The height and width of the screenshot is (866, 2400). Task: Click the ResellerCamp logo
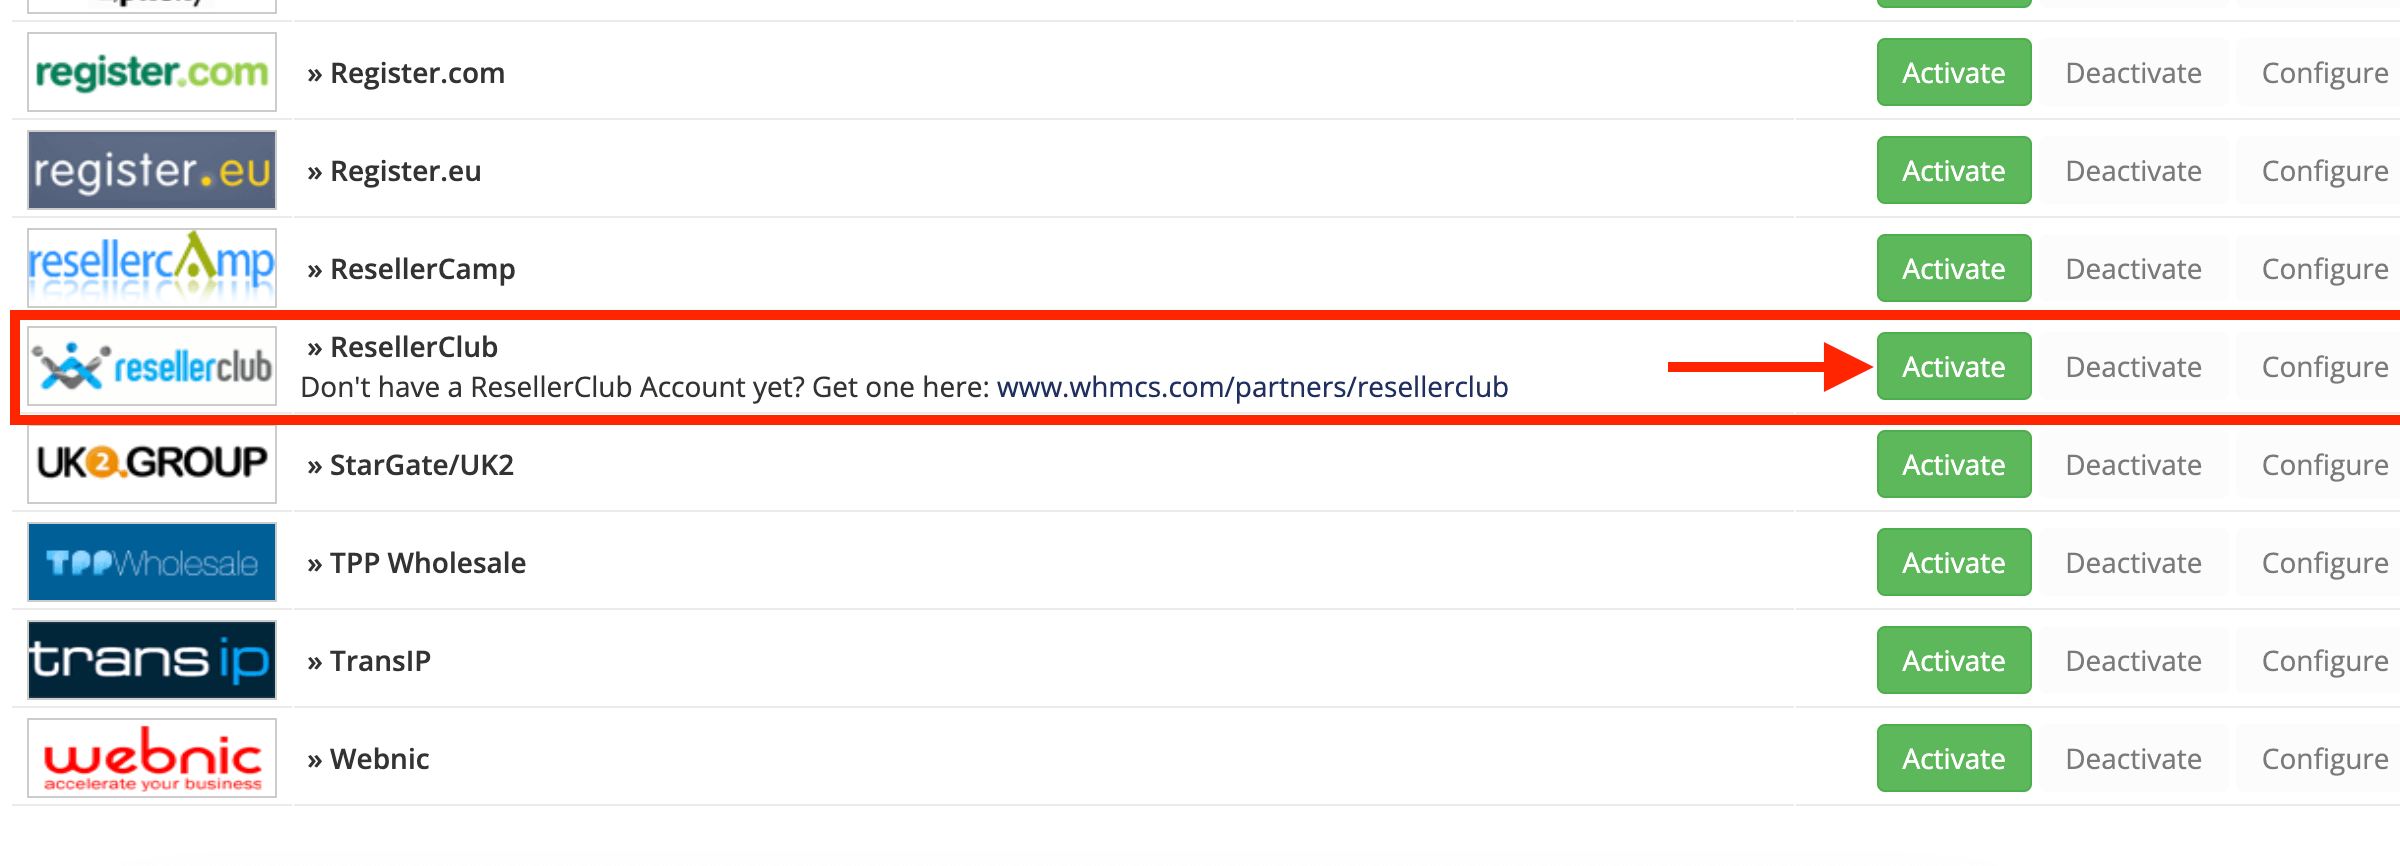pyautogui.click(x=152, y=268)
